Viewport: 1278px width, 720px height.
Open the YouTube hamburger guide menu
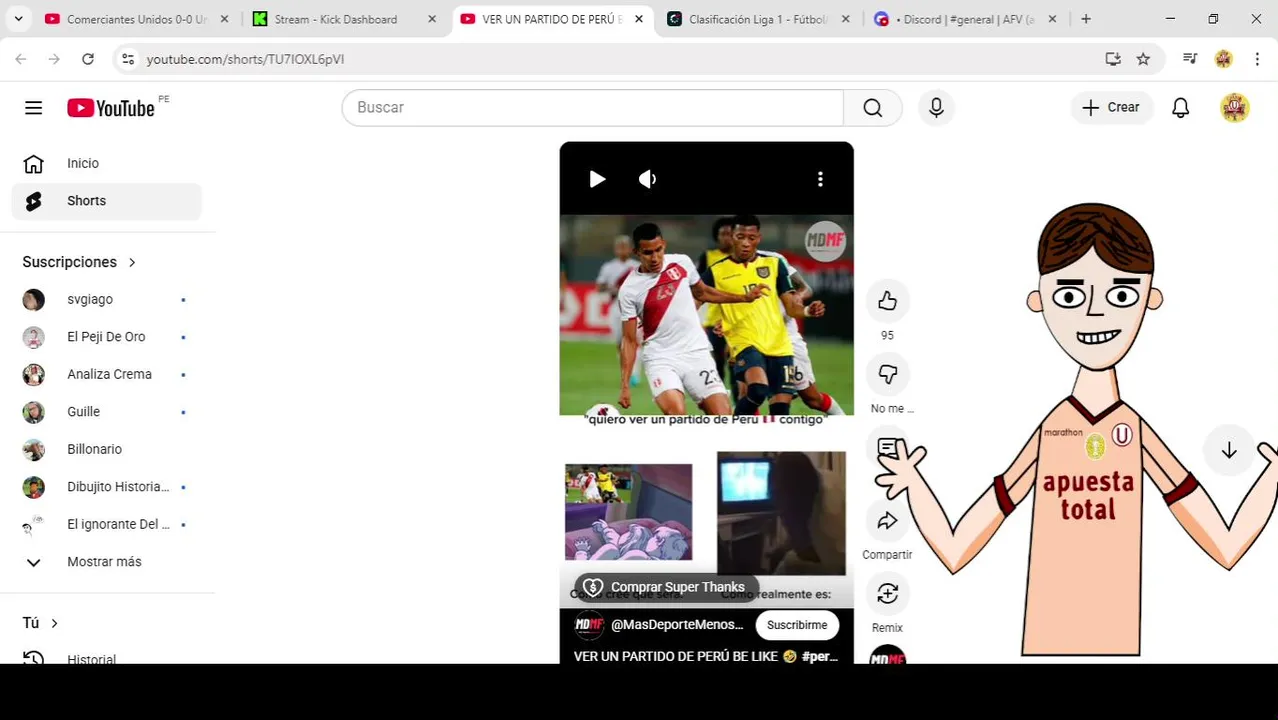[x=33, y=107]
